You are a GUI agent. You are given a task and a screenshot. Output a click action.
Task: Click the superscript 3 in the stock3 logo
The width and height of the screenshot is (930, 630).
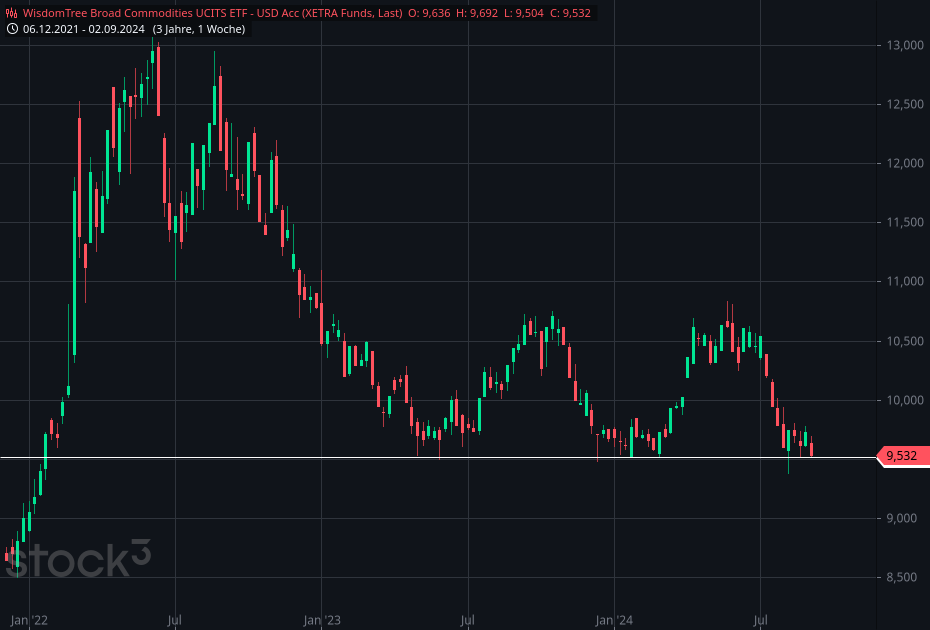coord(143,549)
